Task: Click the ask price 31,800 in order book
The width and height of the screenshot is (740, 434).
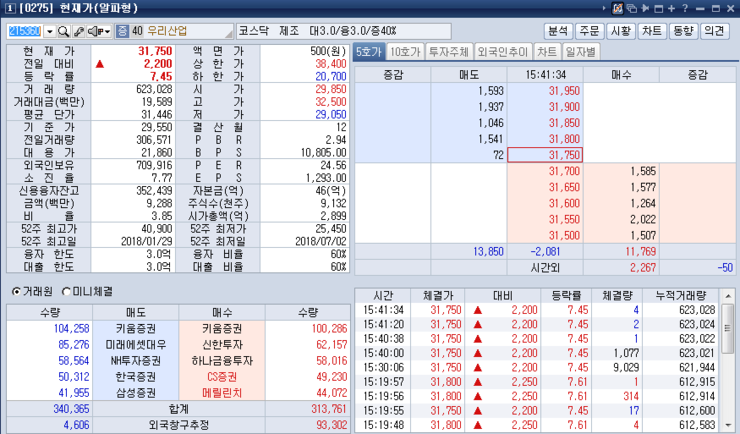Action: point(564,139)
